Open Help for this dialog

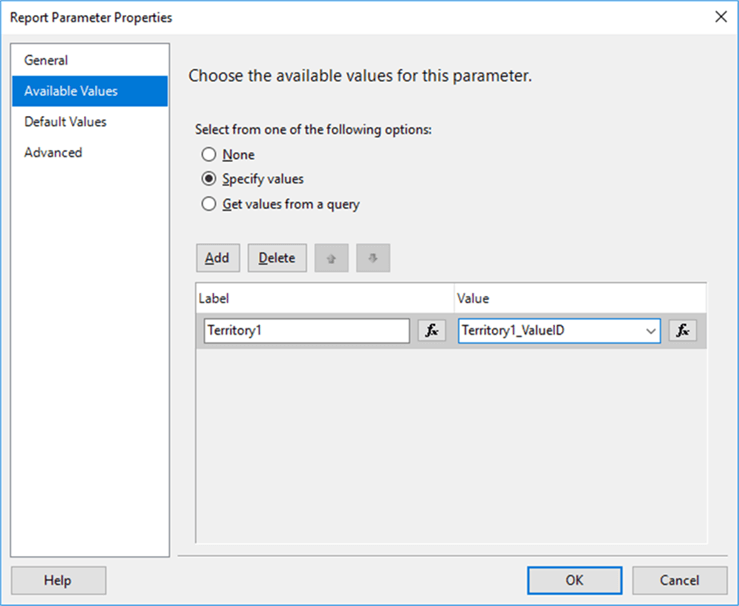[x=58, y=580]
